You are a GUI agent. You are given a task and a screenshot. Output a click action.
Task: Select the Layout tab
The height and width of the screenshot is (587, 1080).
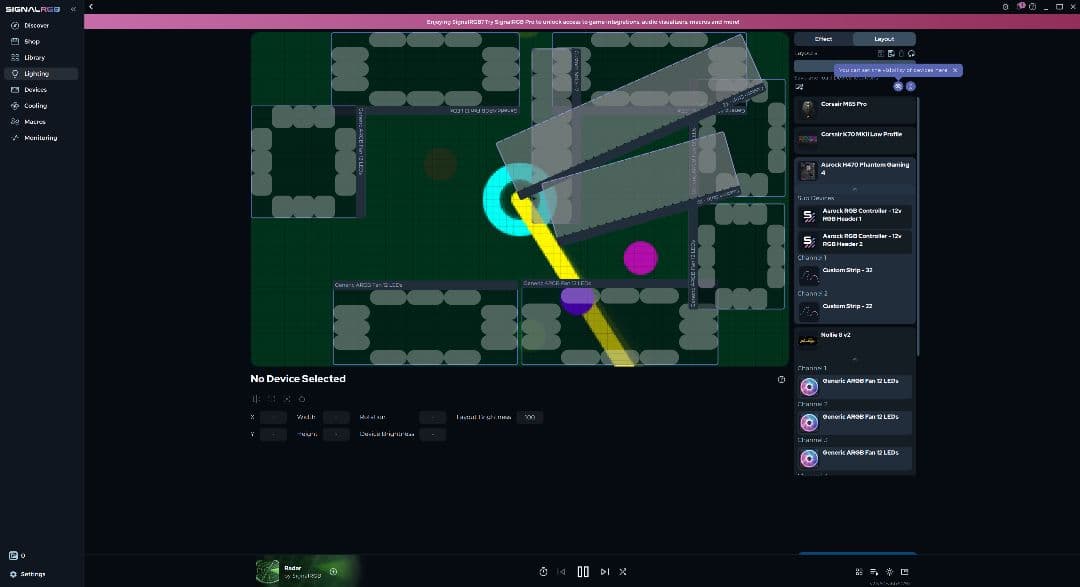pyautogui.click(x=884, y=39)
